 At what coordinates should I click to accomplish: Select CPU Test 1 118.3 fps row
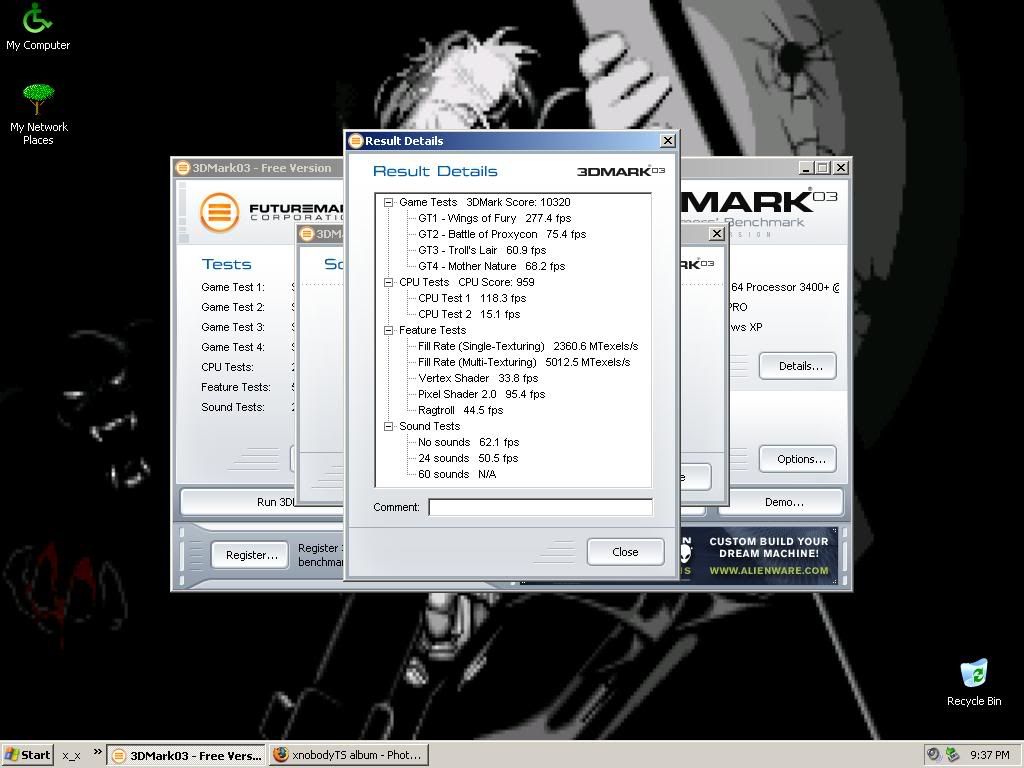click(x=472, y=298)
